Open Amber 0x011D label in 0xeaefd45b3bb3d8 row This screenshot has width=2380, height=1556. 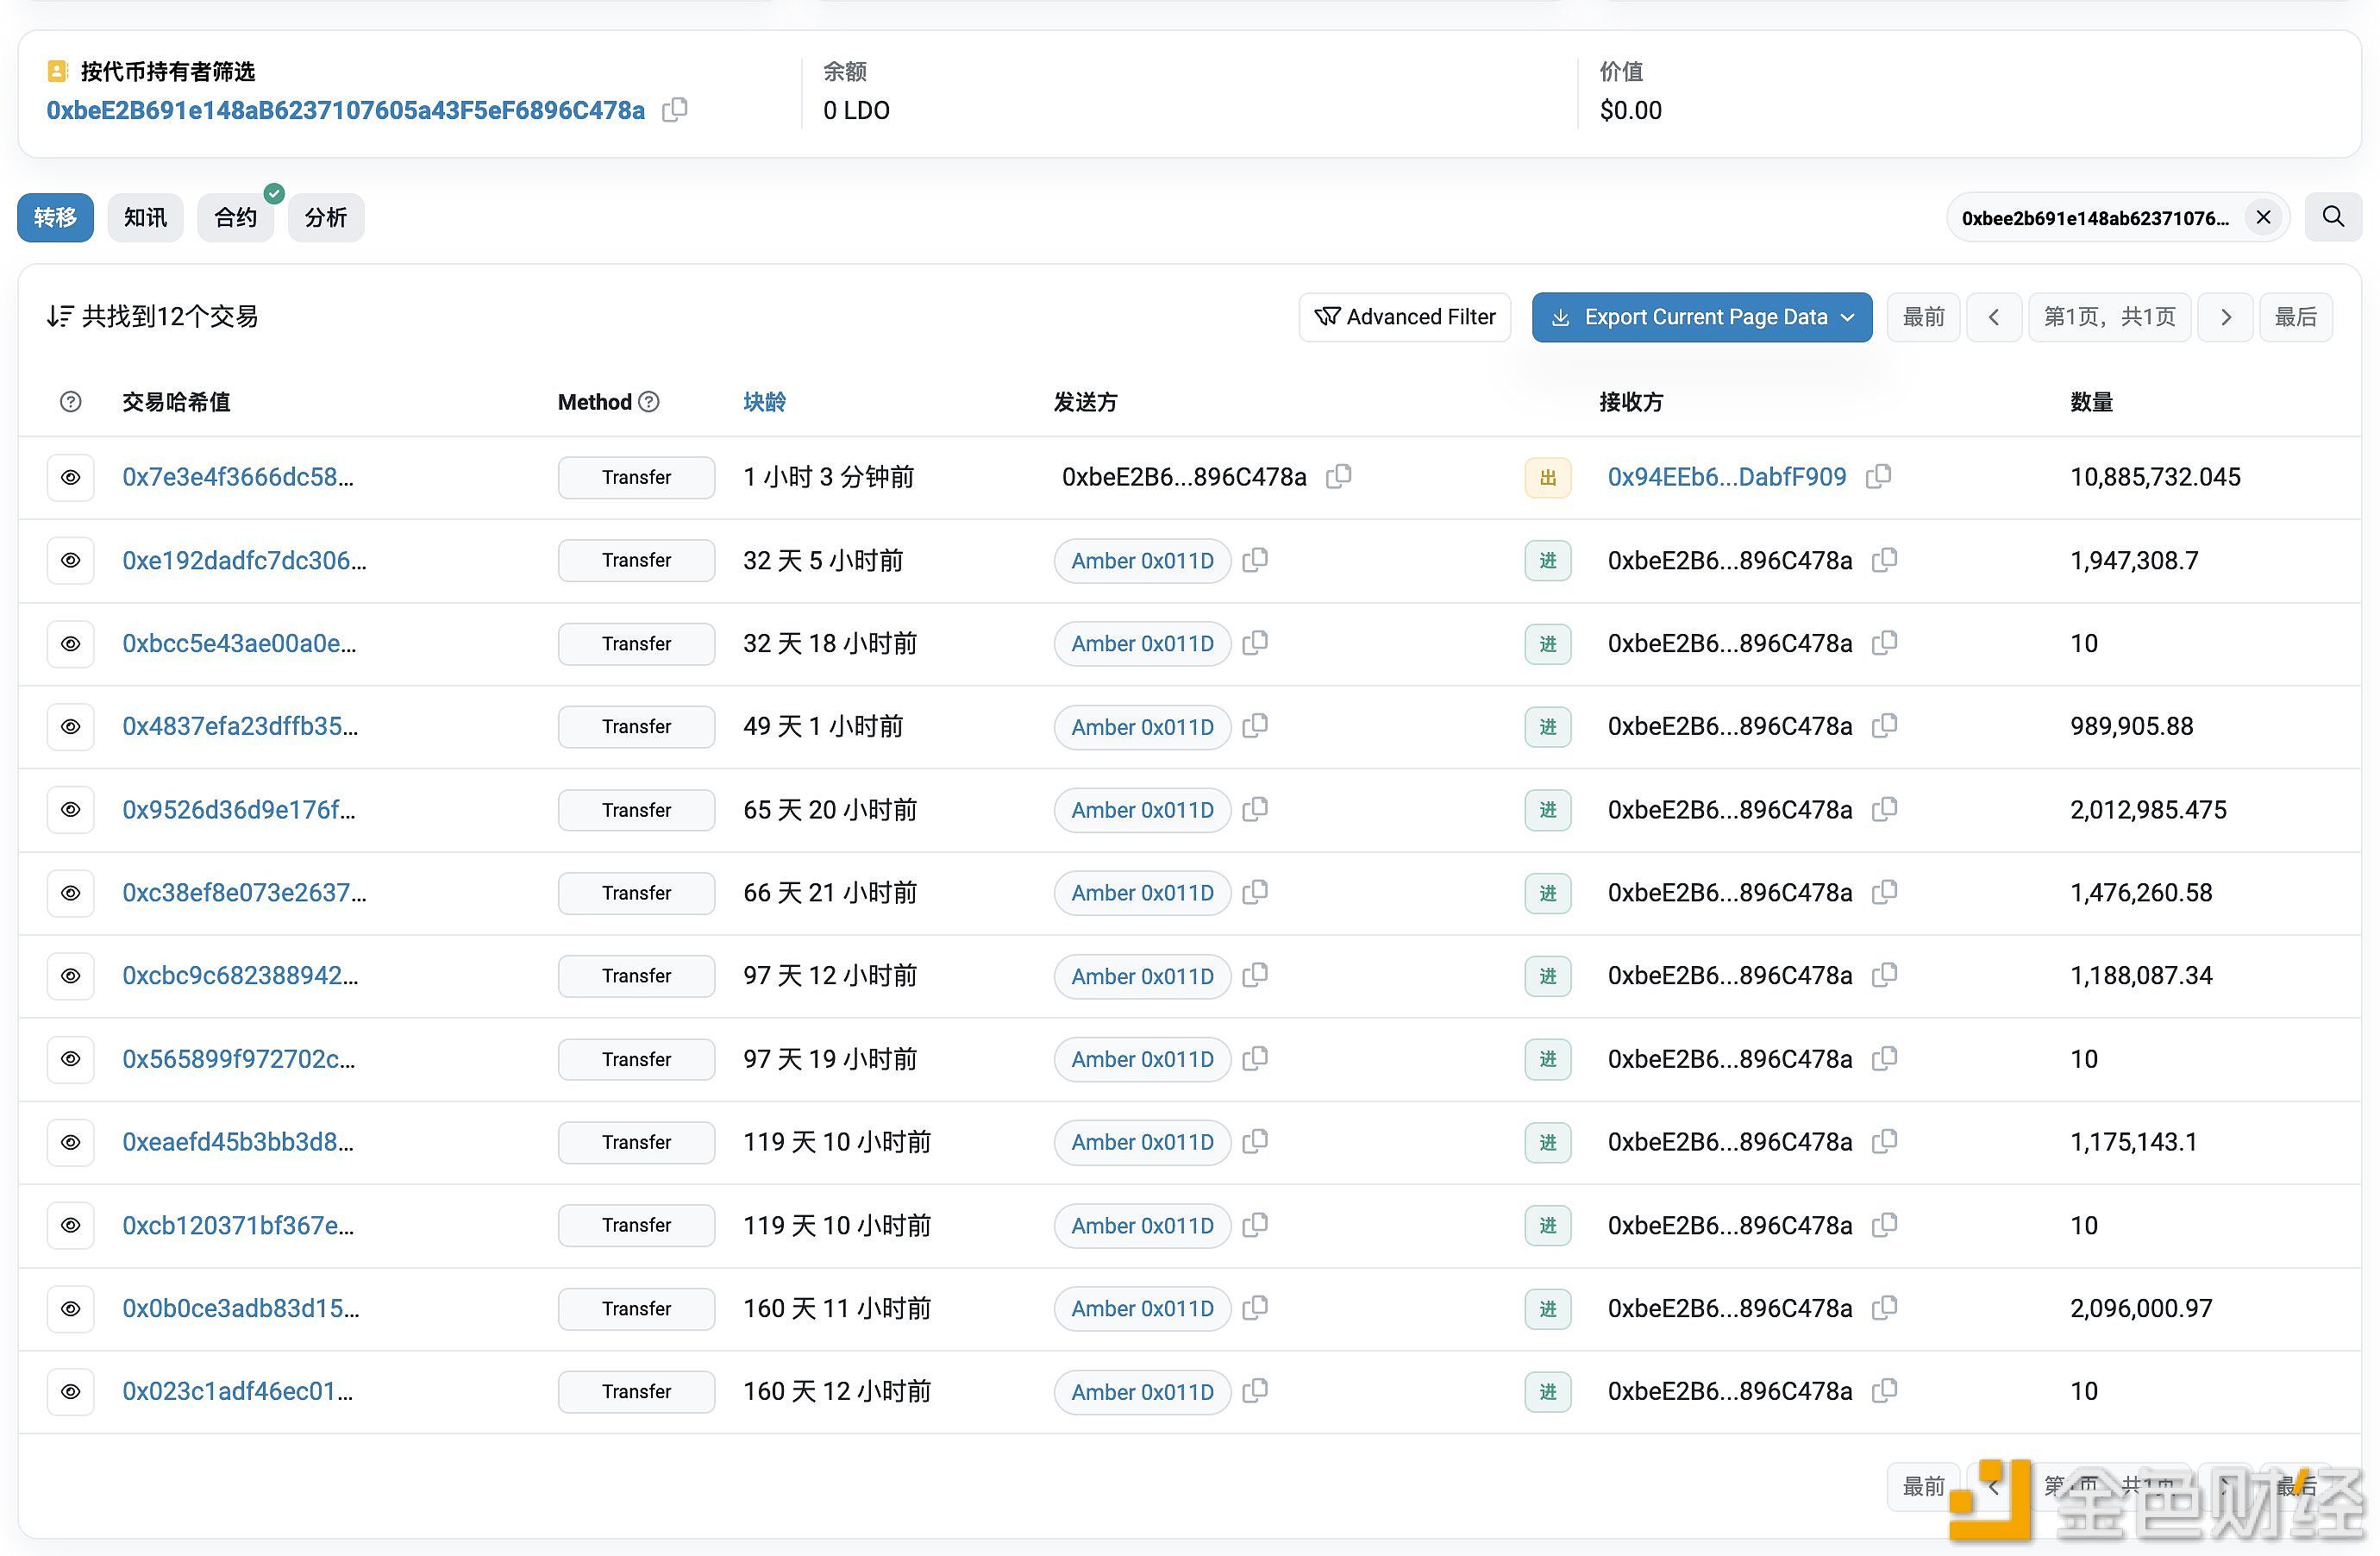1142,1142
